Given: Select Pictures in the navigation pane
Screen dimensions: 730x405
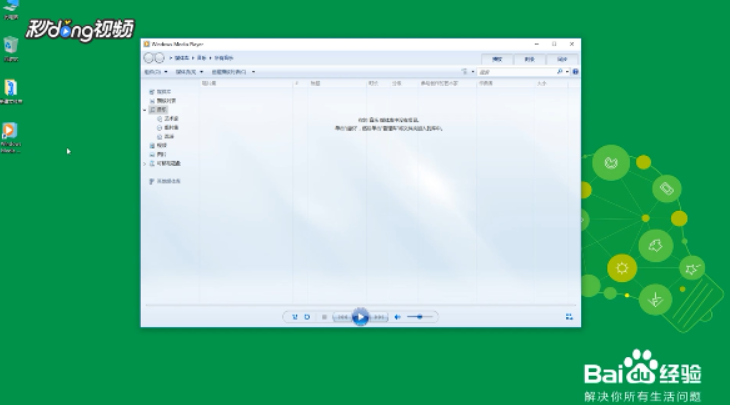Looking at the screenshot, I should 158,154.
